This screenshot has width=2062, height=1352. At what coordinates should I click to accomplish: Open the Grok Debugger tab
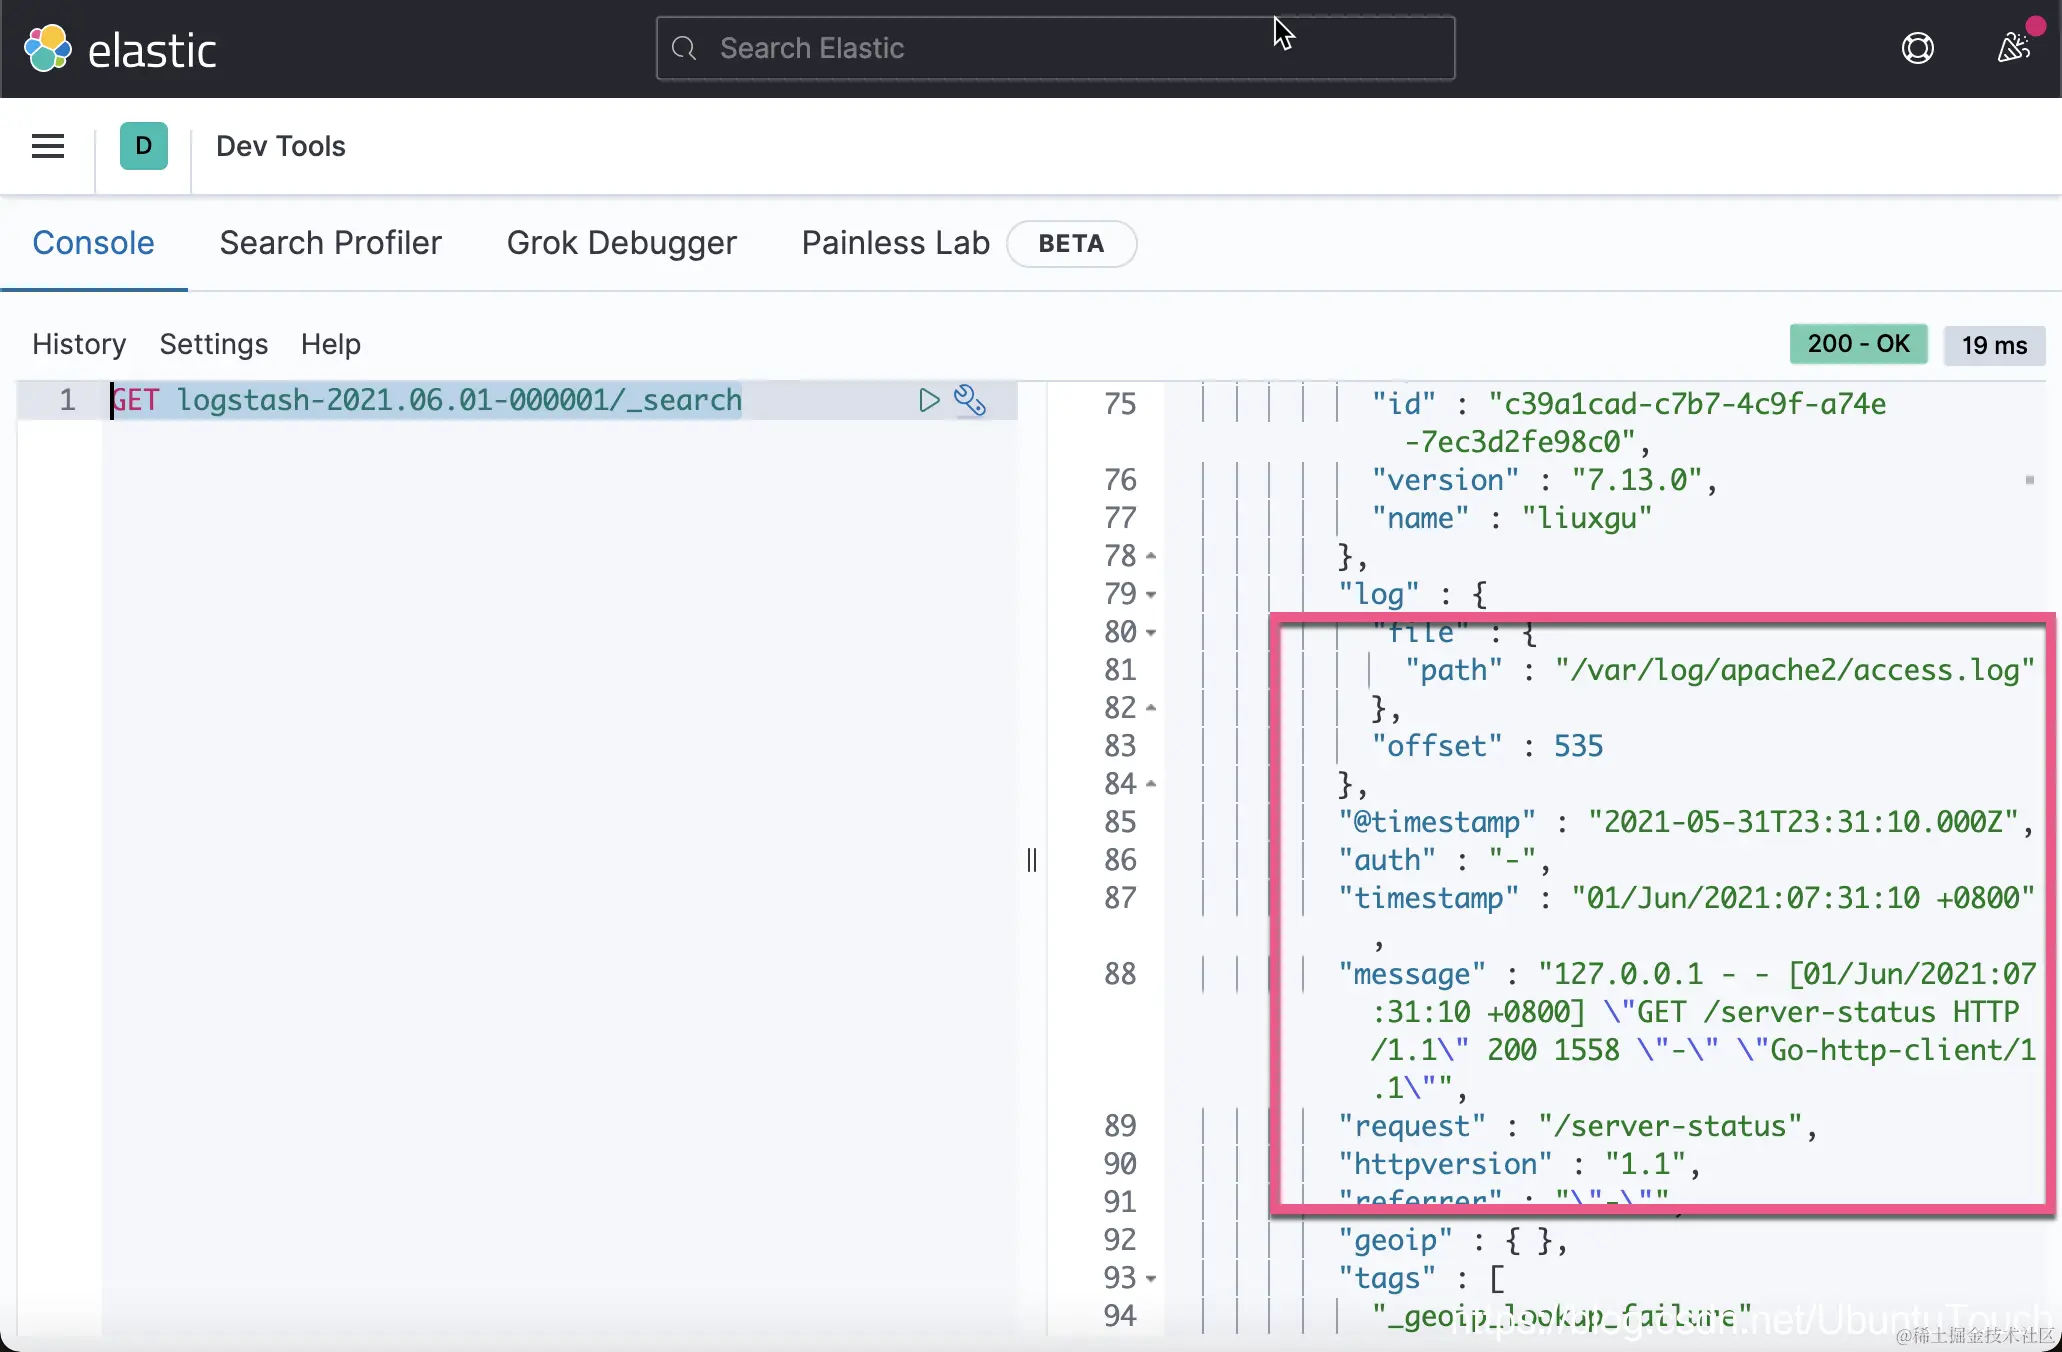(621, 243)
